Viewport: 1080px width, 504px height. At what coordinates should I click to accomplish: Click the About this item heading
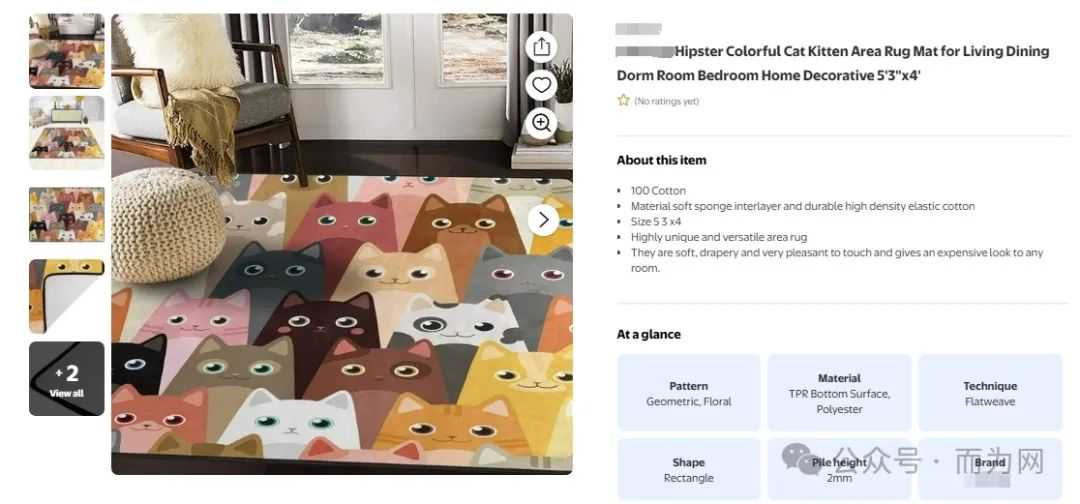coord(661,160)
